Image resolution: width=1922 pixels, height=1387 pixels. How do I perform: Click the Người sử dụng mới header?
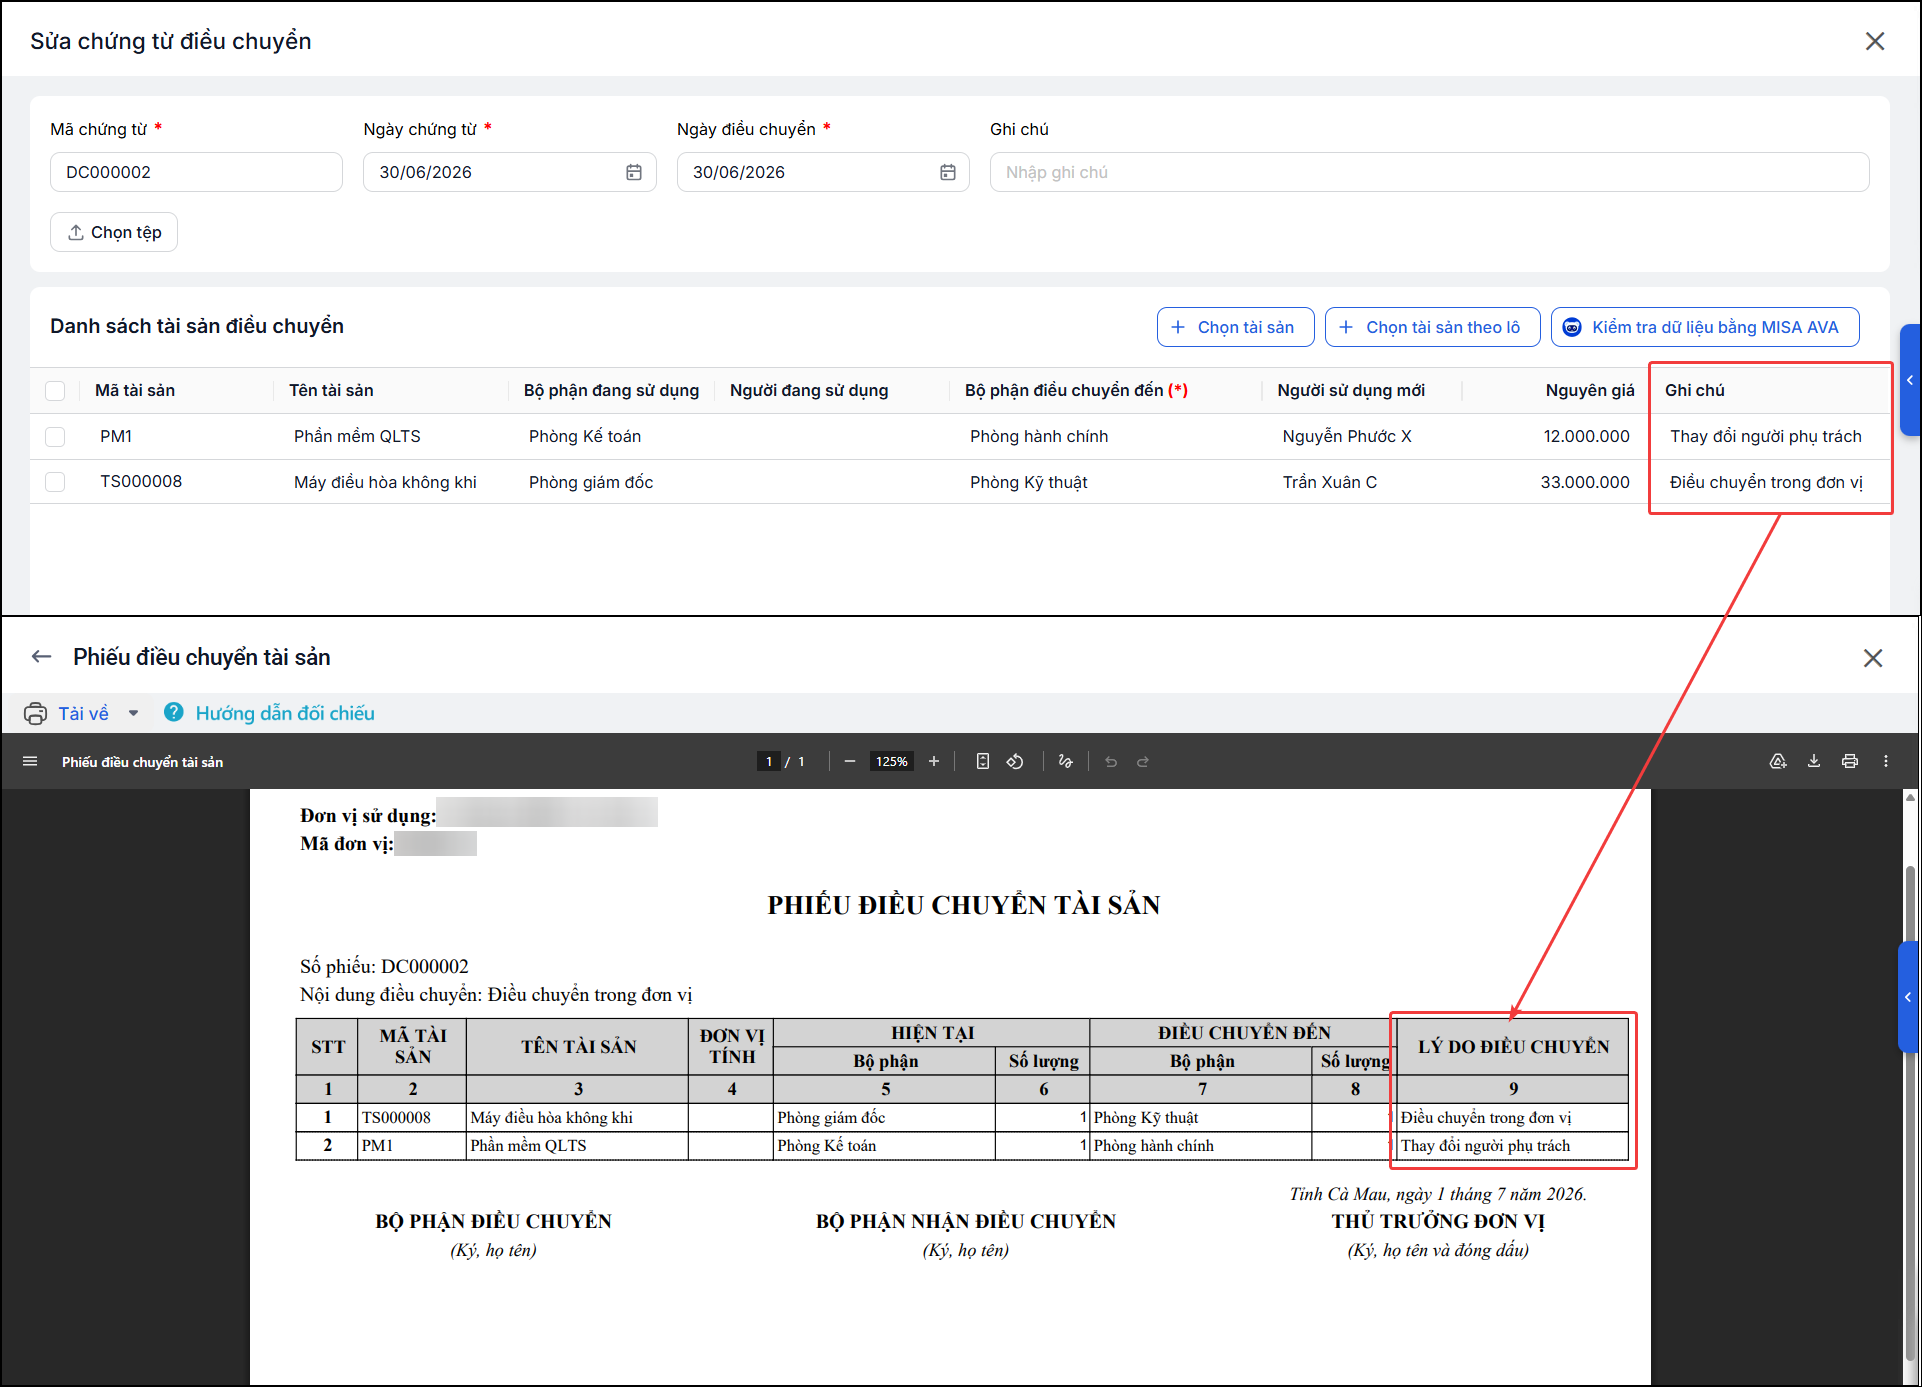coord(1351,390)
